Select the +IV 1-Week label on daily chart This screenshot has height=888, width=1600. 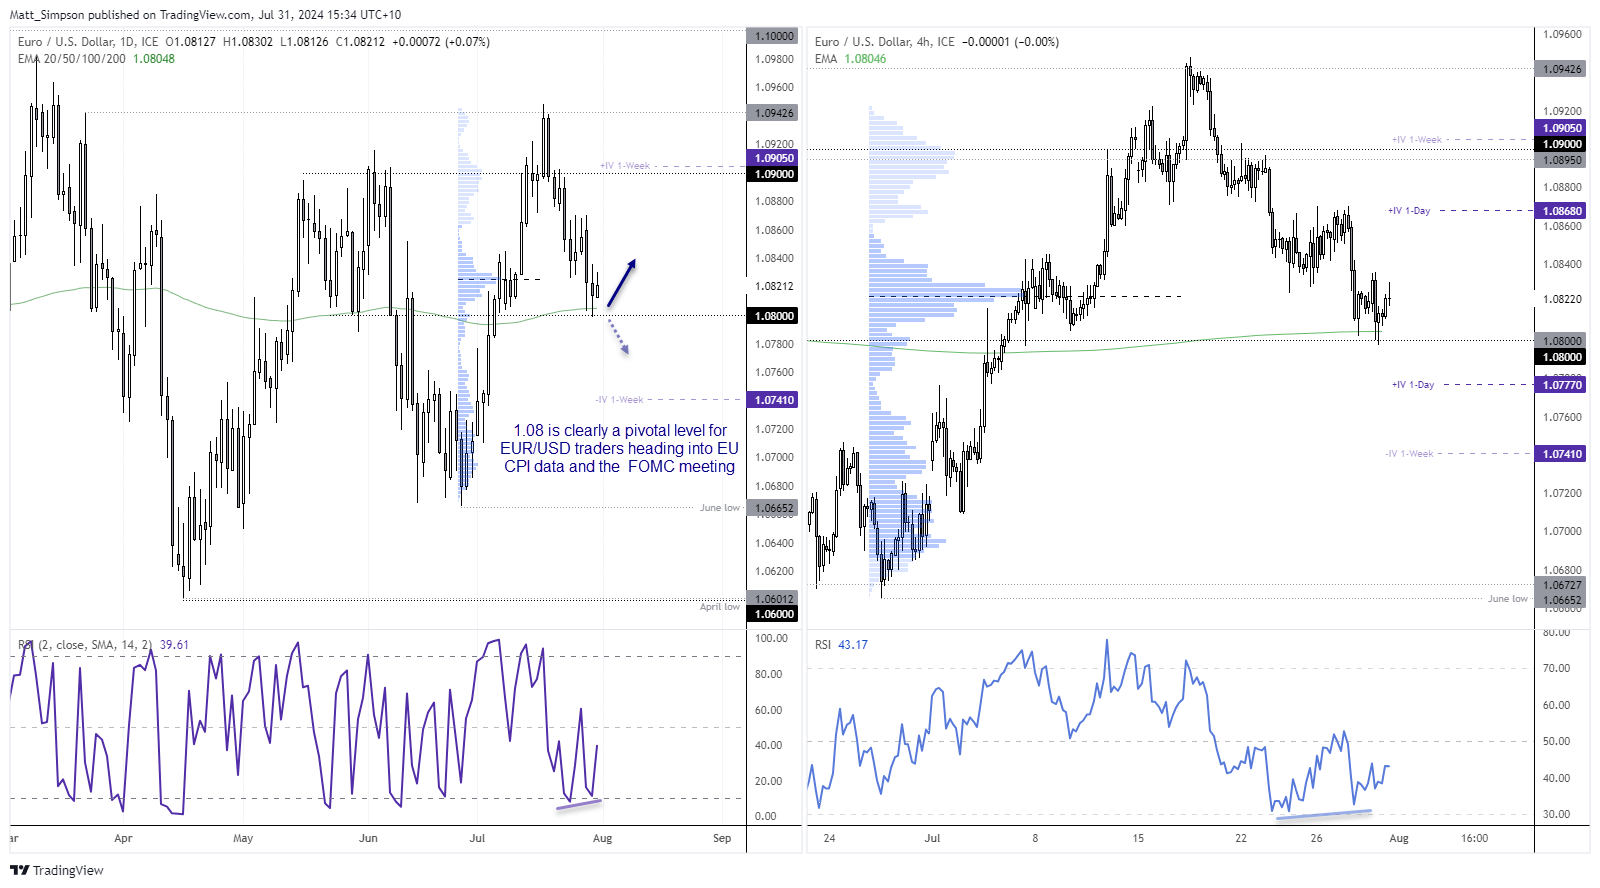625,166
